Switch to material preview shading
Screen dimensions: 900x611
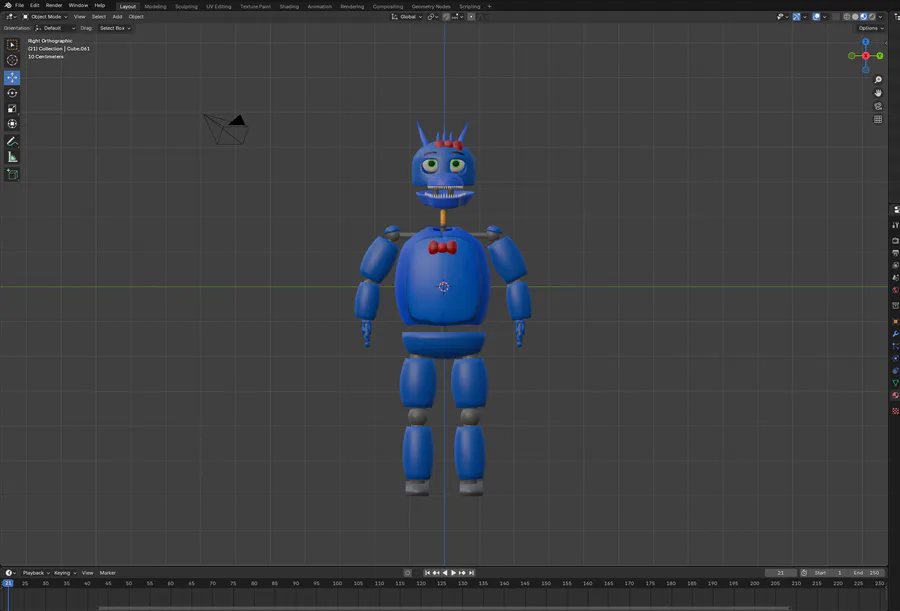tap(863, 17)
